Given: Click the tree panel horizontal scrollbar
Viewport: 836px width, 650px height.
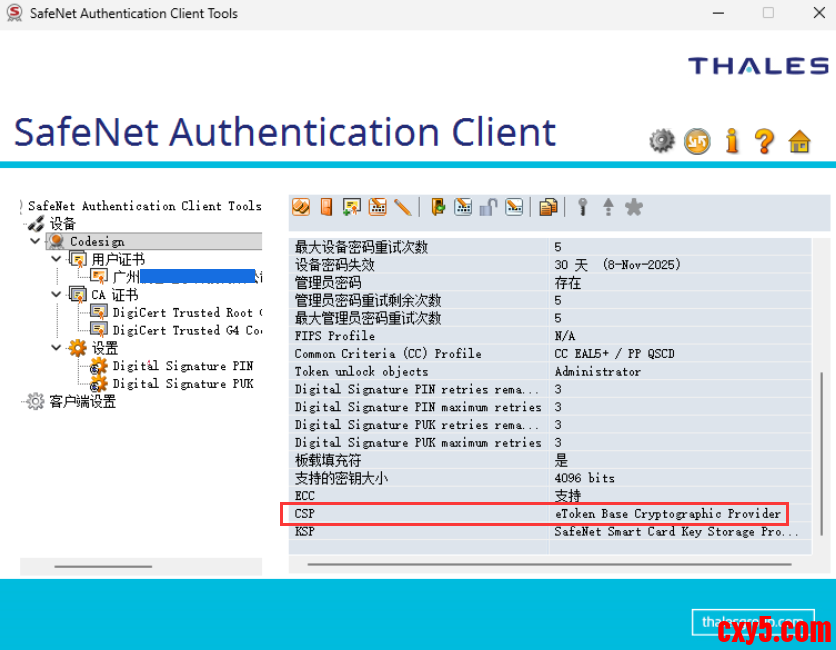Looking at the screenshot, I should (x=103, y=566).
